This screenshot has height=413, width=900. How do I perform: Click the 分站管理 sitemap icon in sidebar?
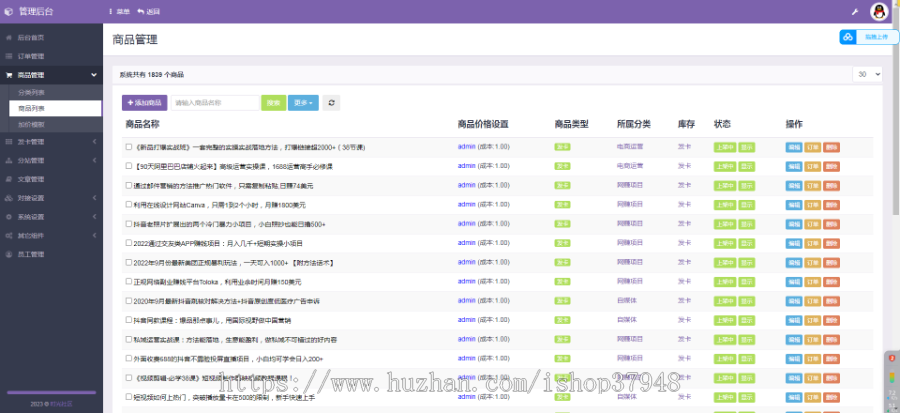pos(8,161)
